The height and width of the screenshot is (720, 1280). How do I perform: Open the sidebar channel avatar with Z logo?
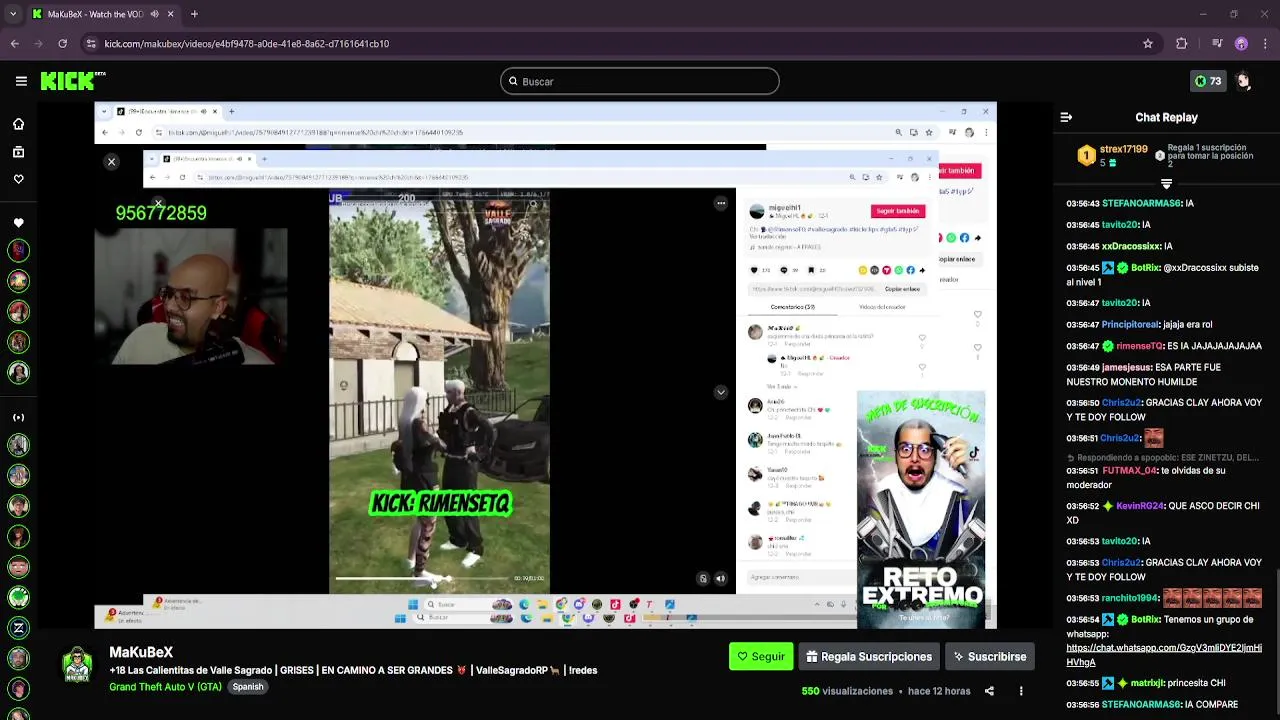pos(18,628)
